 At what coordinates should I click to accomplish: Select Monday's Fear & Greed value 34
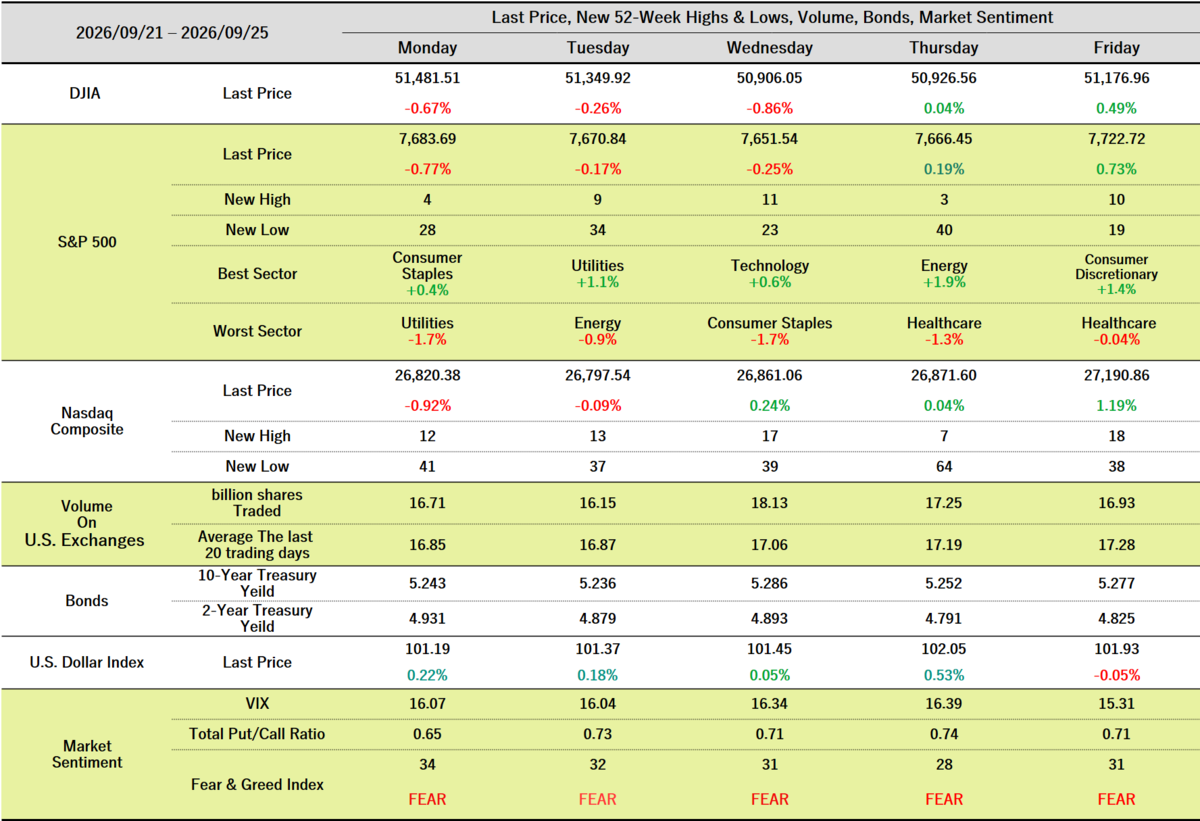pyautogui.click(x=427, y=765)
